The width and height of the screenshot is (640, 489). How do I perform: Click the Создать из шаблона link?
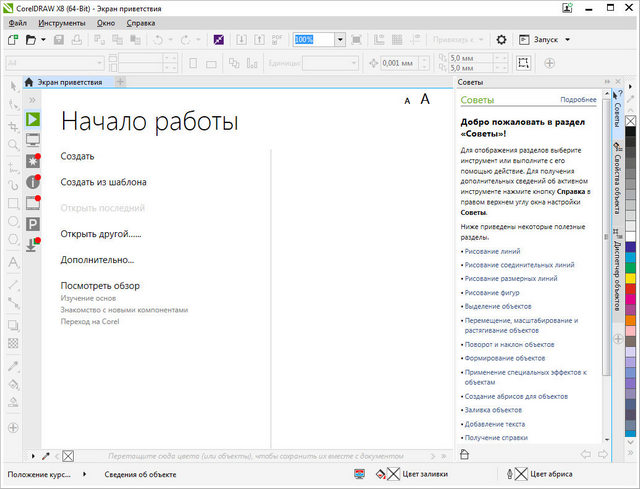[103, 182]
